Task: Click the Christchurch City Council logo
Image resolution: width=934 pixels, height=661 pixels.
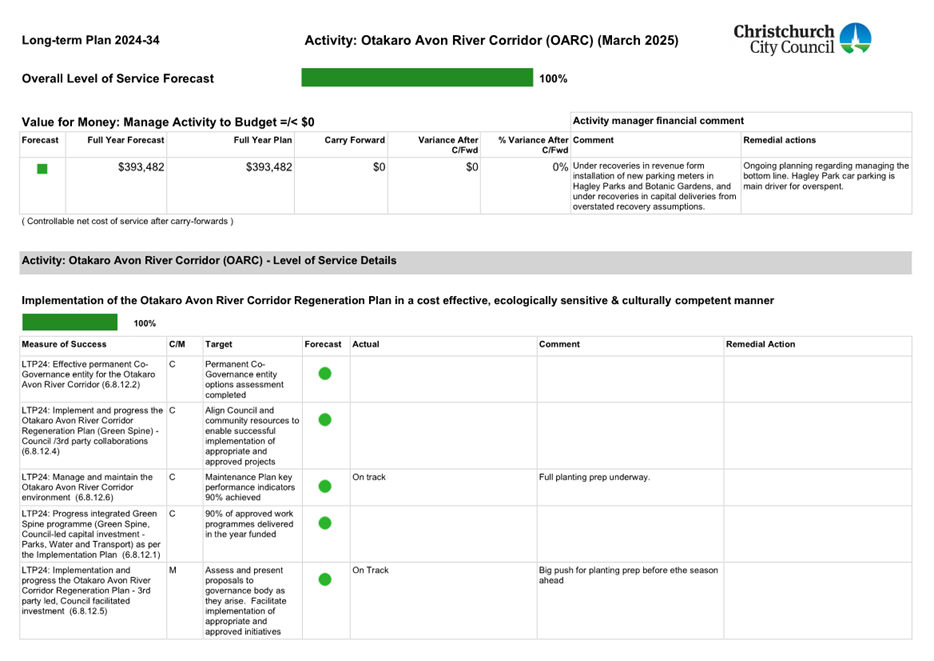Action: pyautogui.click(x=802, y=39)
